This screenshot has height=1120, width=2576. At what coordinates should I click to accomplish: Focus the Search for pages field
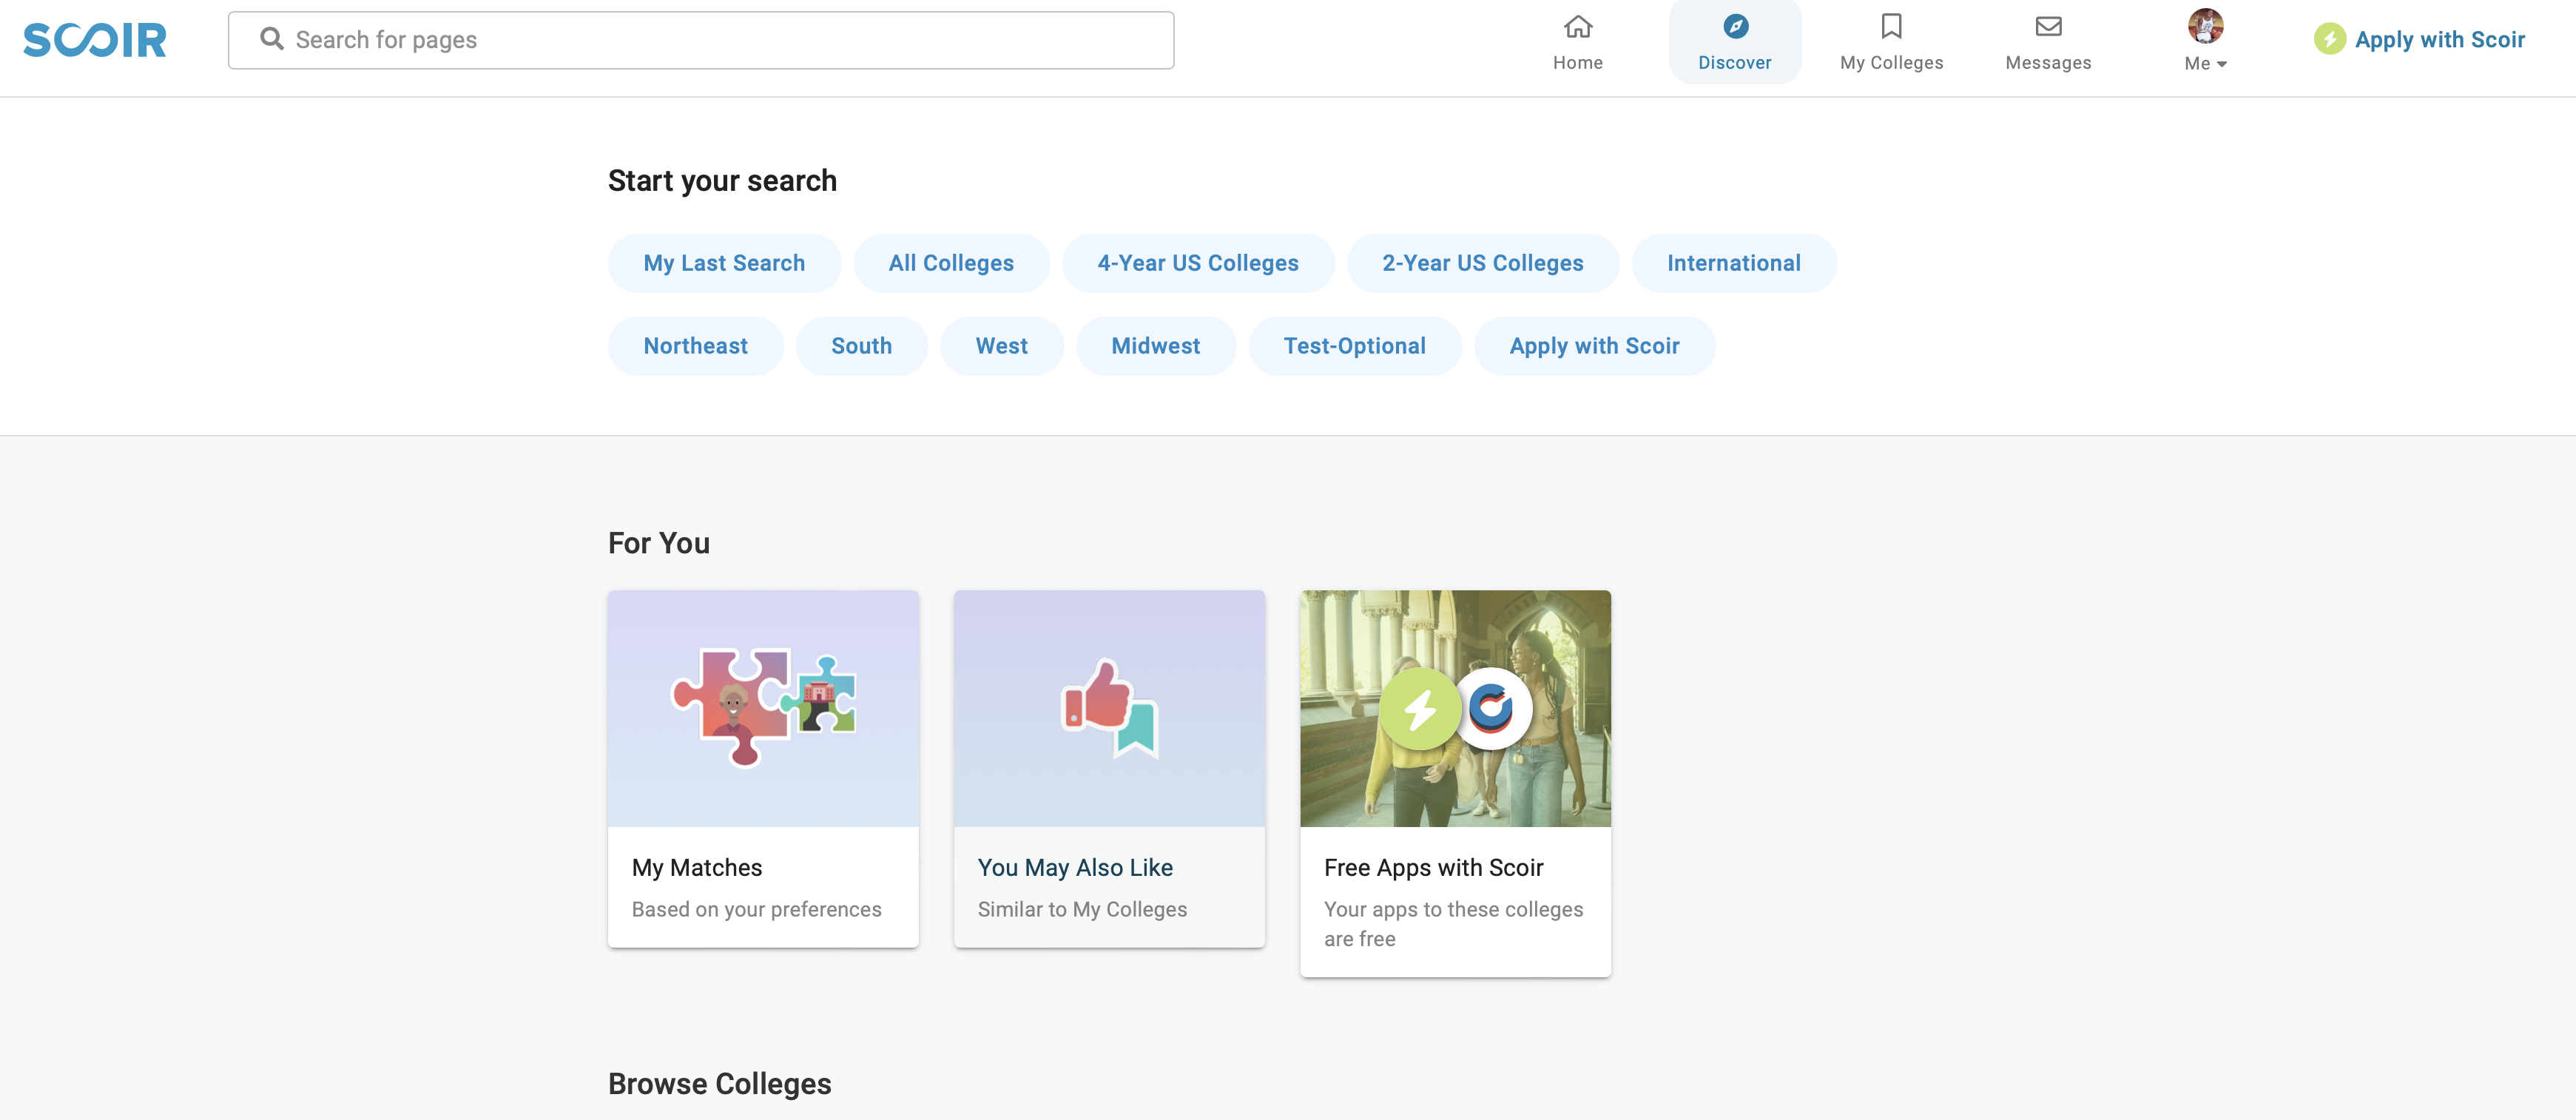(x=701, y=40)
